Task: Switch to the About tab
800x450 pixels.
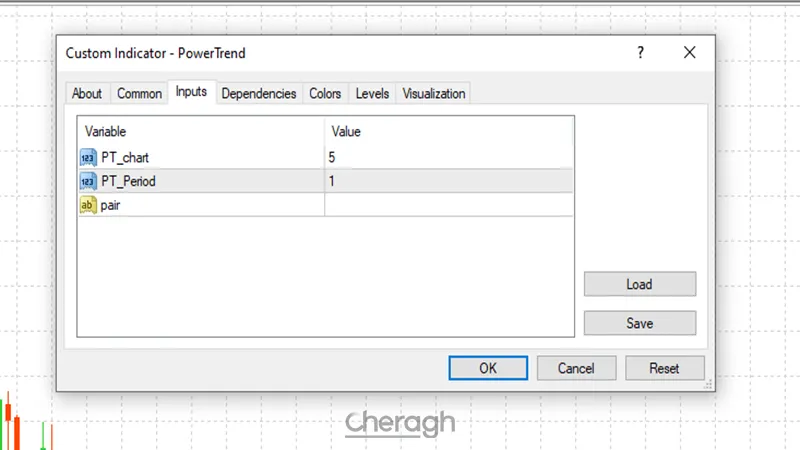Action: pyautogui.click(x=87, y=93)
